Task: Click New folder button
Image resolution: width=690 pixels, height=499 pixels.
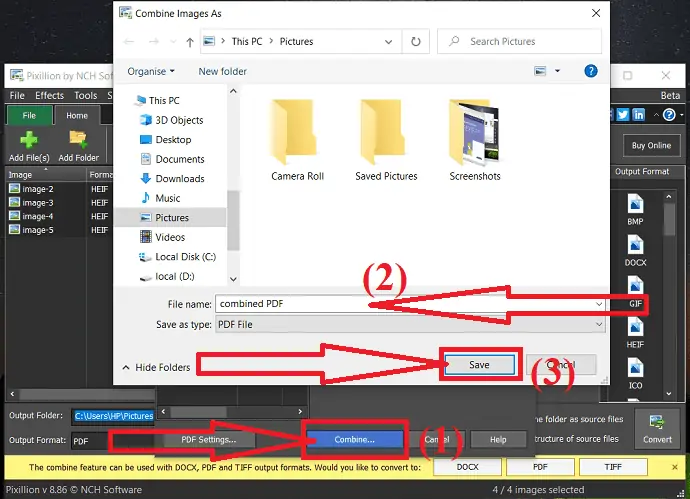Action: tap(222, 71)
